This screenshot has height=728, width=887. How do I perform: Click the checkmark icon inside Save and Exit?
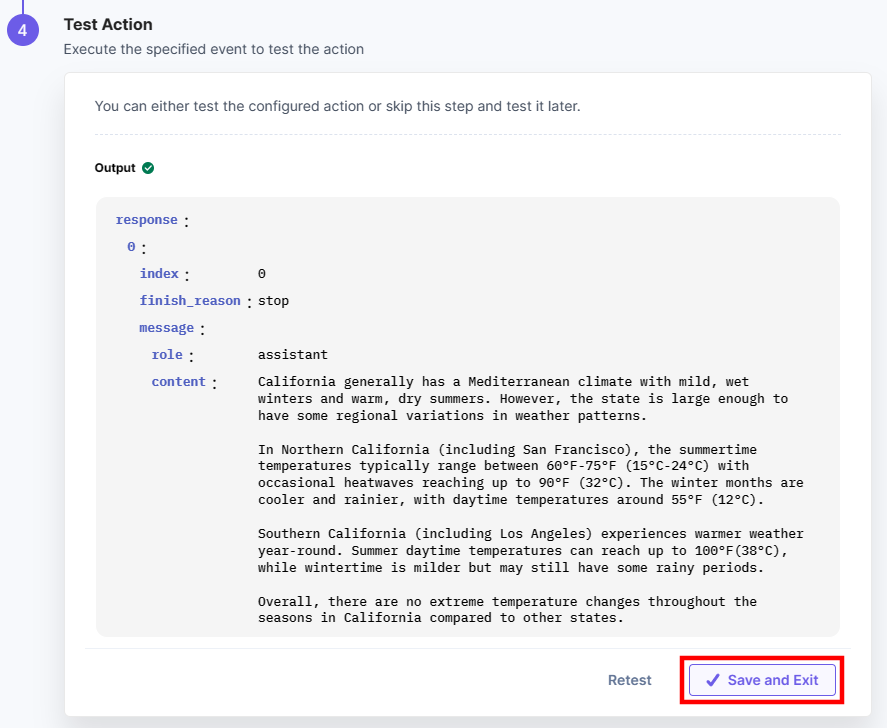pos(713,680)
